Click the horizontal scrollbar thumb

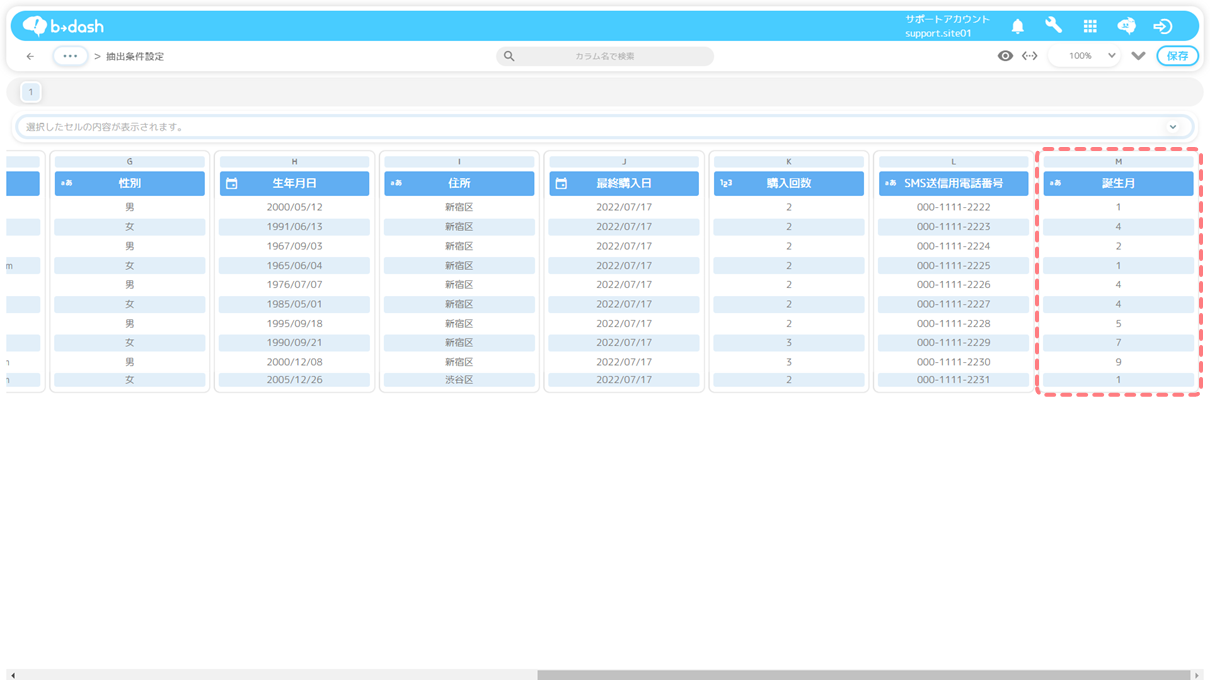(x=864, y=675)
